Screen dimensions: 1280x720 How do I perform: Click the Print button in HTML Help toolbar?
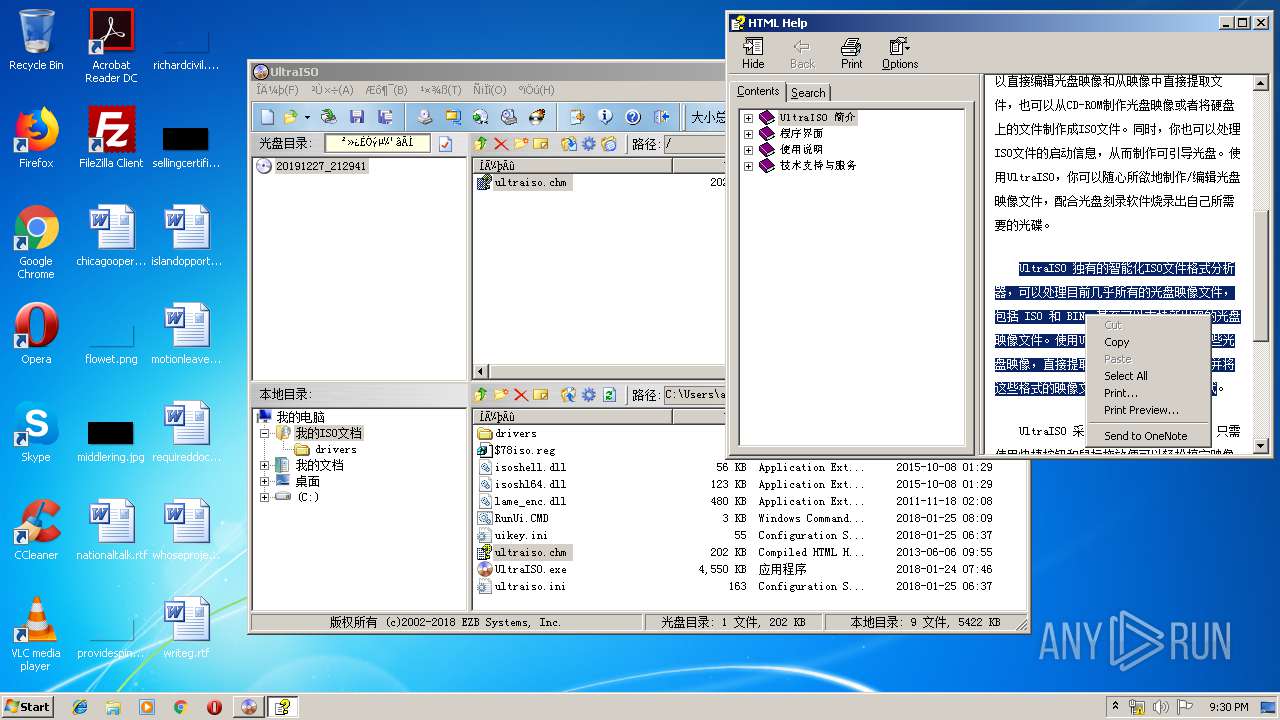click(x=851, y=54)
